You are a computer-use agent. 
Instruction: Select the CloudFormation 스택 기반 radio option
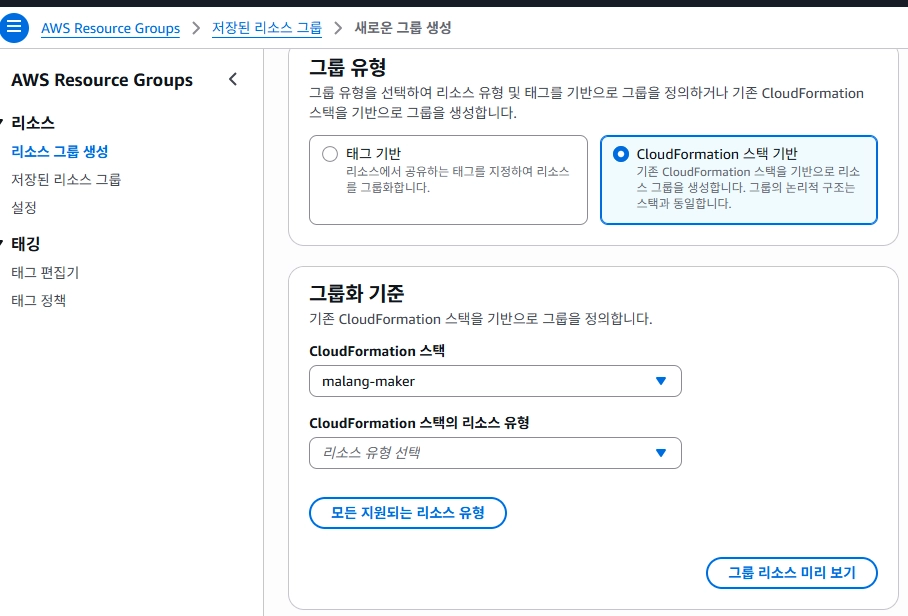620,154
